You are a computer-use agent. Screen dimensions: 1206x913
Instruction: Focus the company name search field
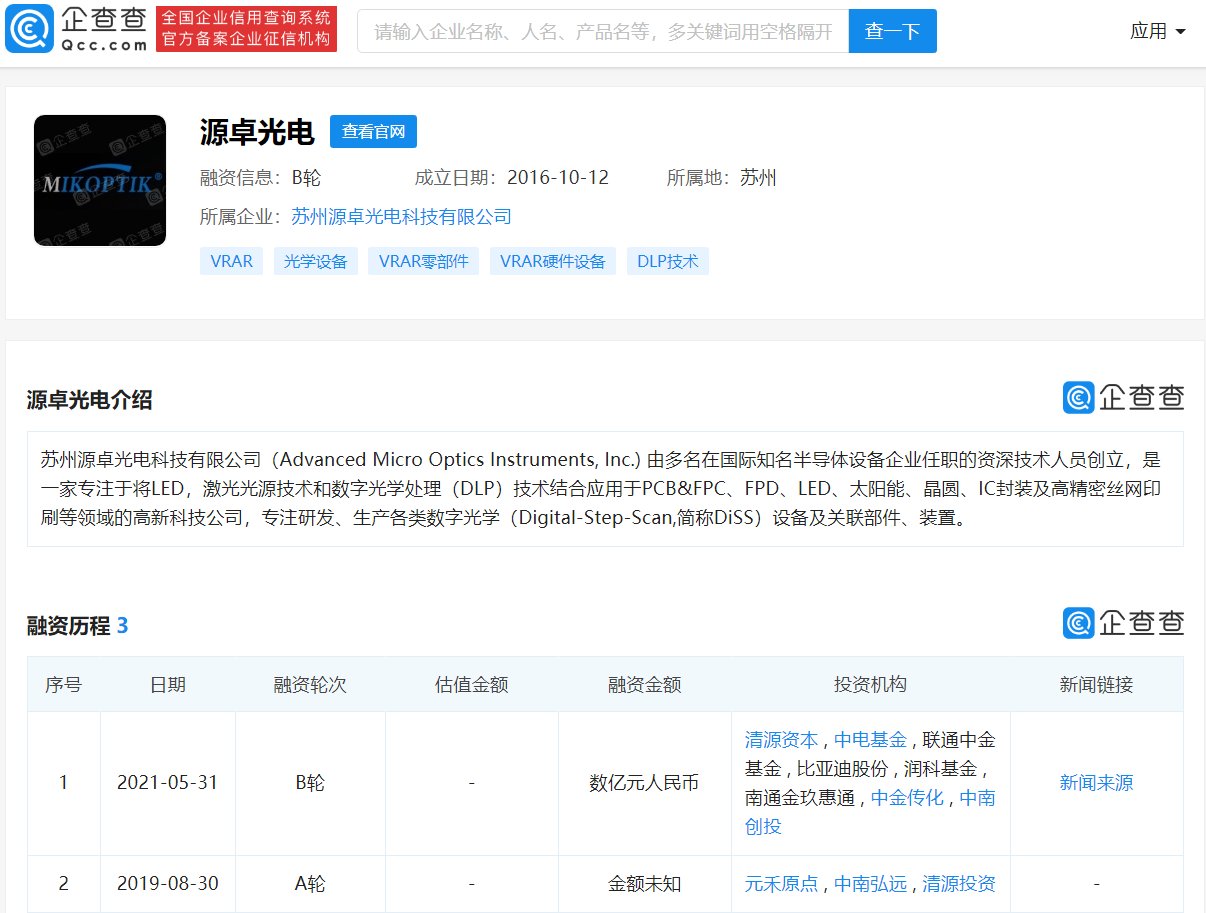602,31
